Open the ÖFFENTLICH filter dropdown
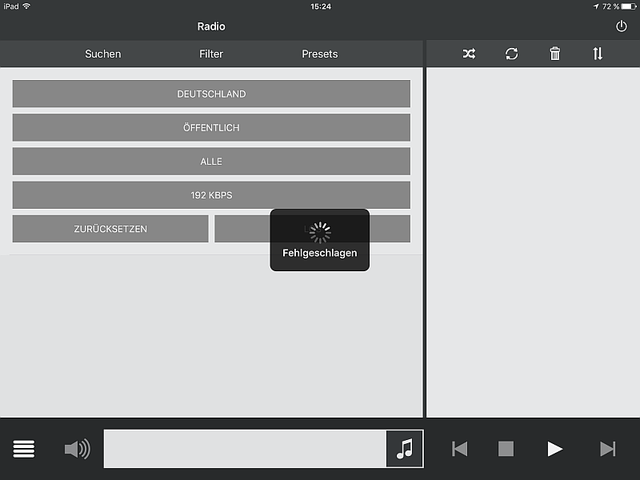This screenshot has height=480, width=640. tap(211, 128)
